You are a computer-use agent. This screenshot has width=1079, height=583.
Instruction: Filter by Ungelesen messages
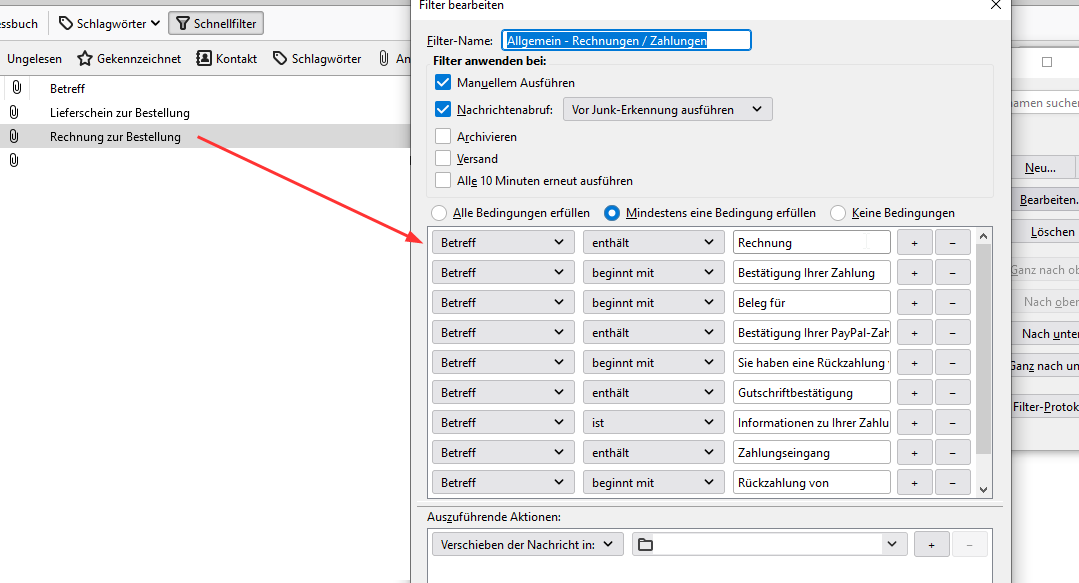tap(34, 59)
